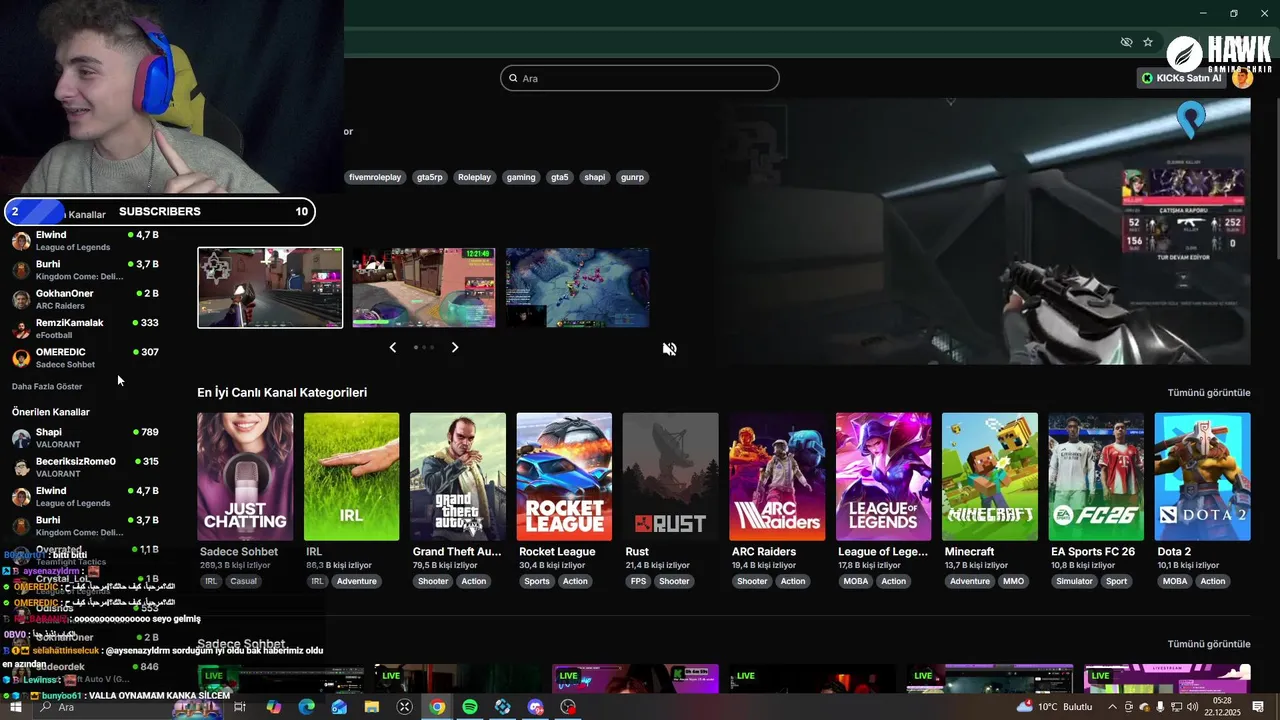Open Spotify from taskbar
The height and width of the screenshot is (720, 1280).
470,707
